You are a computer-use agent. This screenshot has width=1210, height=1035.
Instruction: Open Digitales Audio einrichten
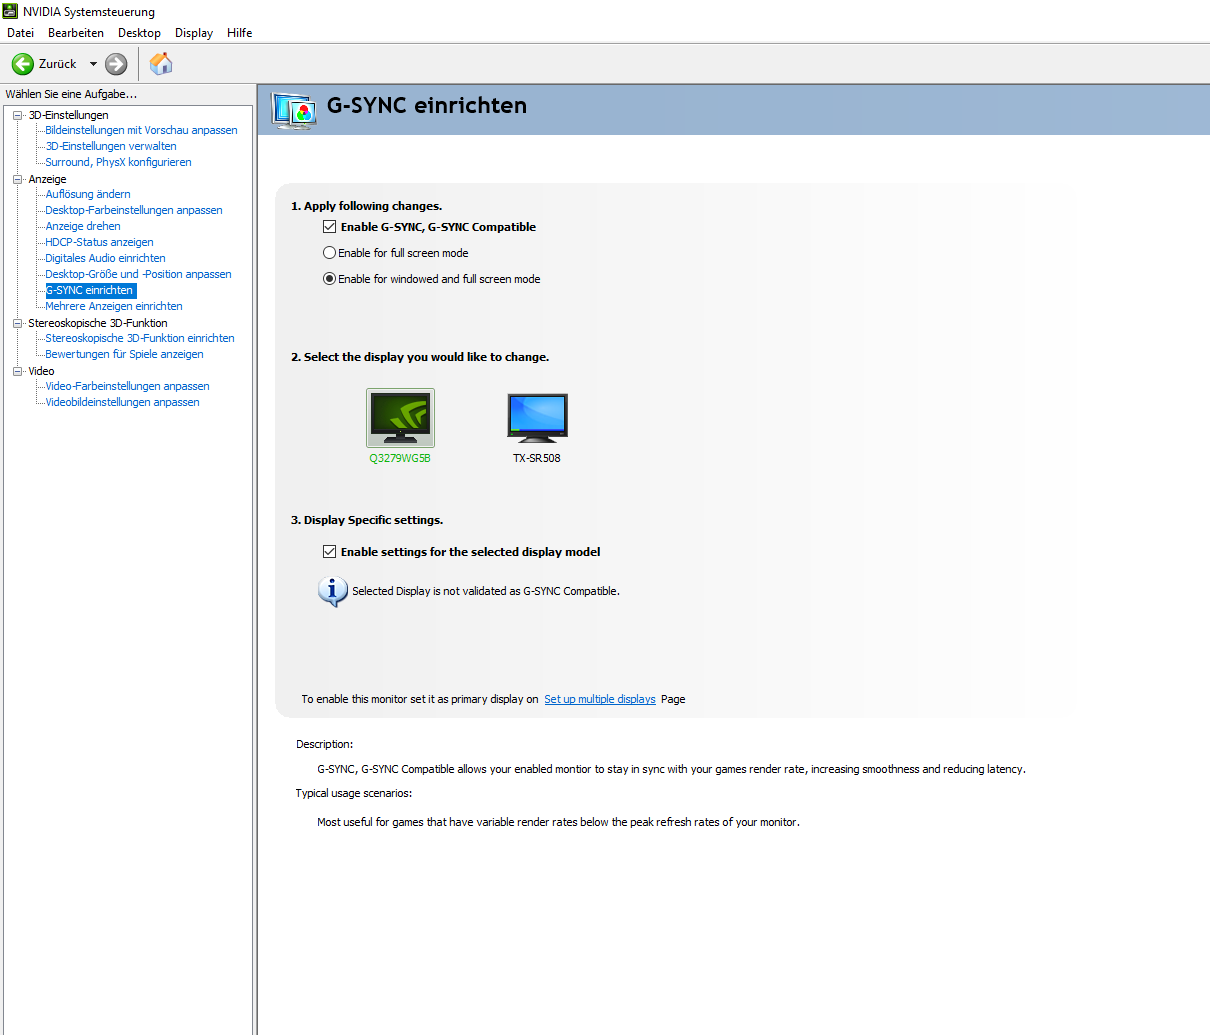pyautogui.click(x=105, y=258)
